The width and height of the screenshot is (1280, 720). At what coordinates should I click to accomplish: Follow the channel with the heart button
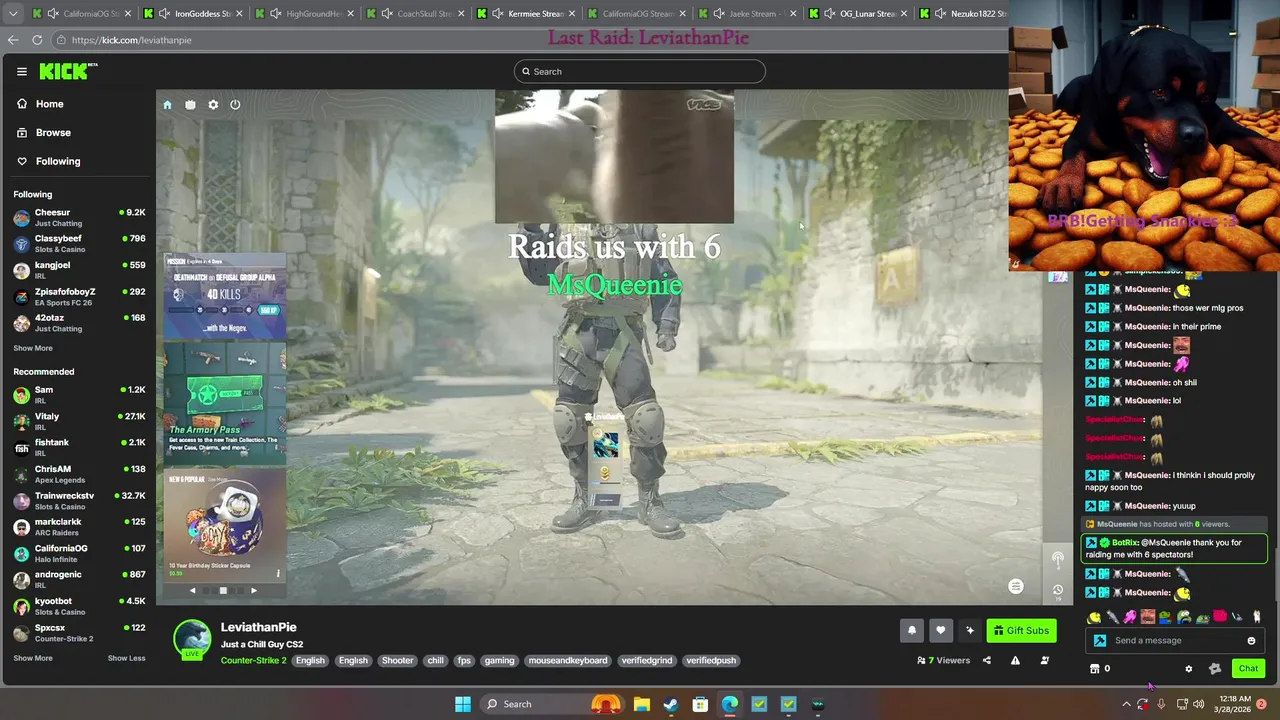pos(941,630)
